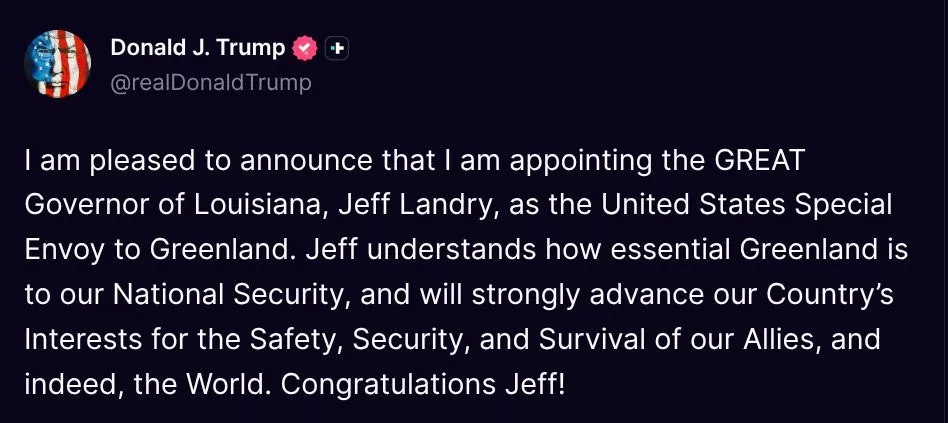This screenshot has height=423, width=948.
Task: Click the red verified checkmark badge
Action: coord(304,48)
